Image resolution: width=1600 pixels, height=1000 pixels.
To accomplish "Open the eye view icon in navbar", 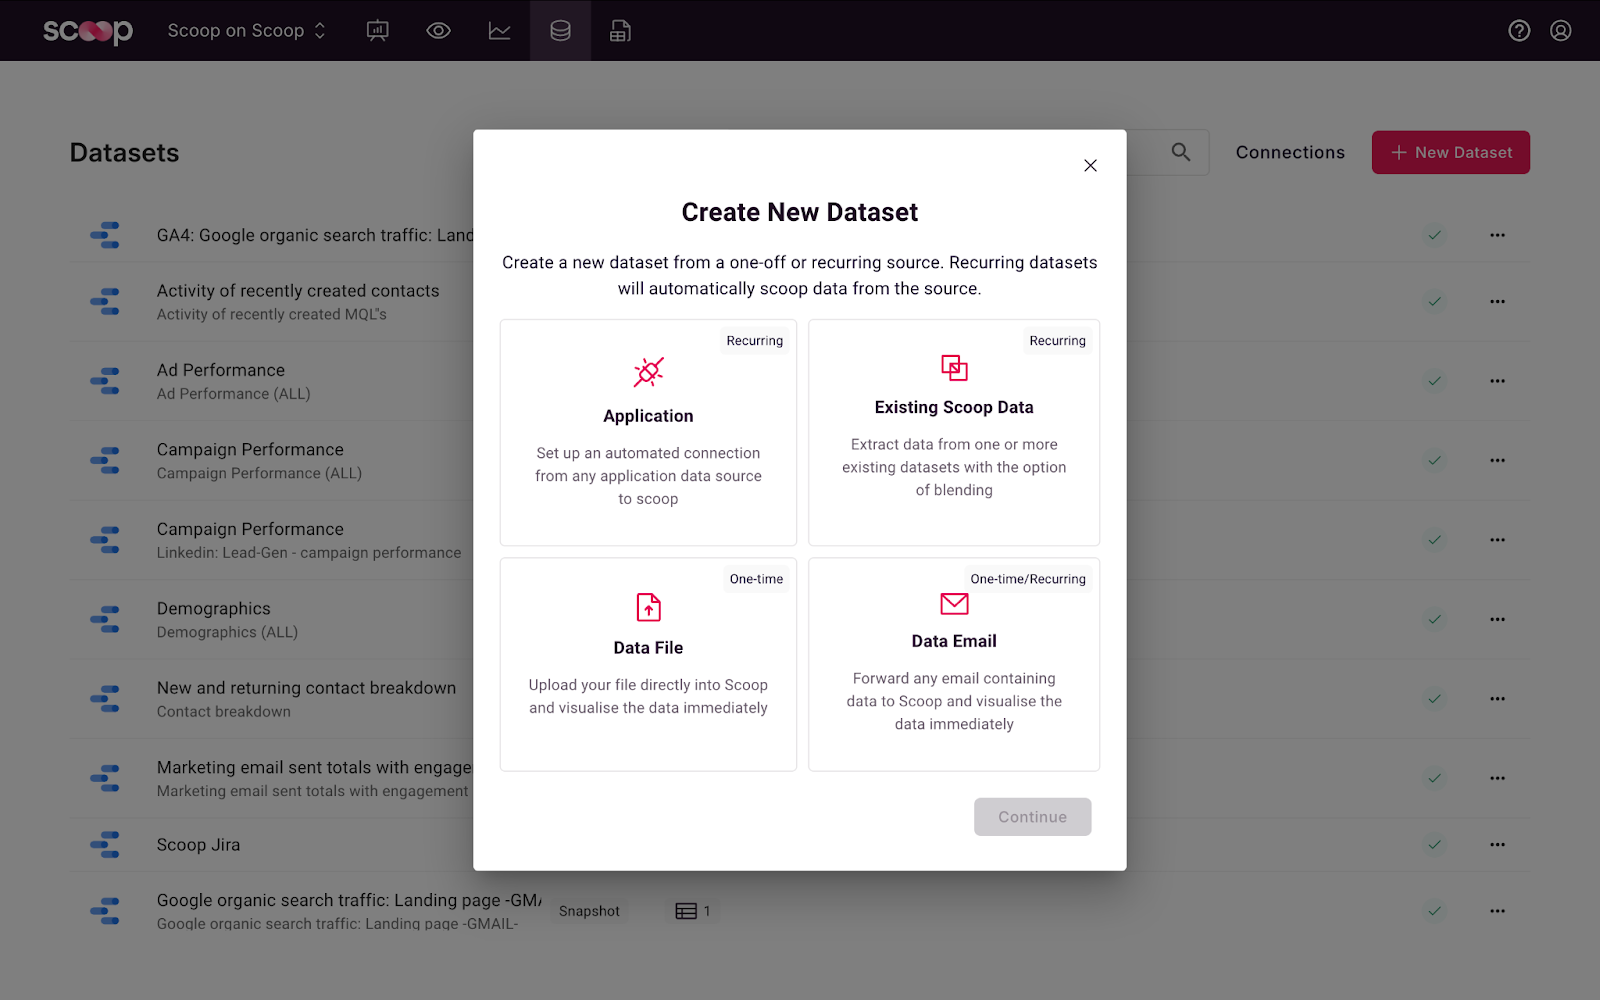I will [x=438, y=31].
